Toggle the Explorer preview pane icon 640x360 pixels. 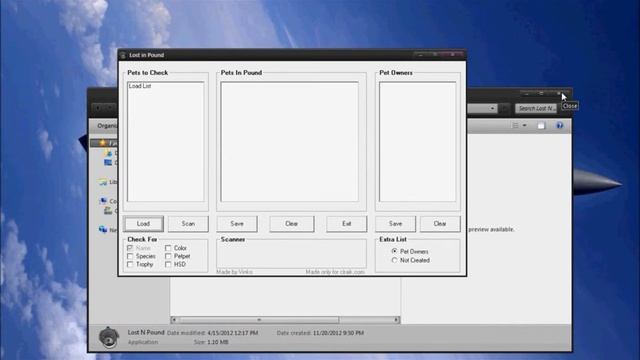[541, 126]
